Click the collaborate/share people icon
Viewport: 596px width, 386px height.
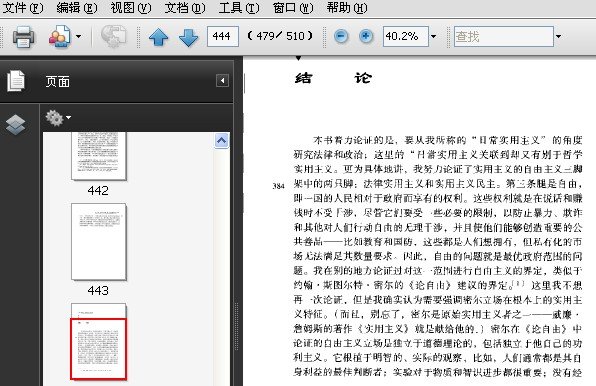pos(59,36)
